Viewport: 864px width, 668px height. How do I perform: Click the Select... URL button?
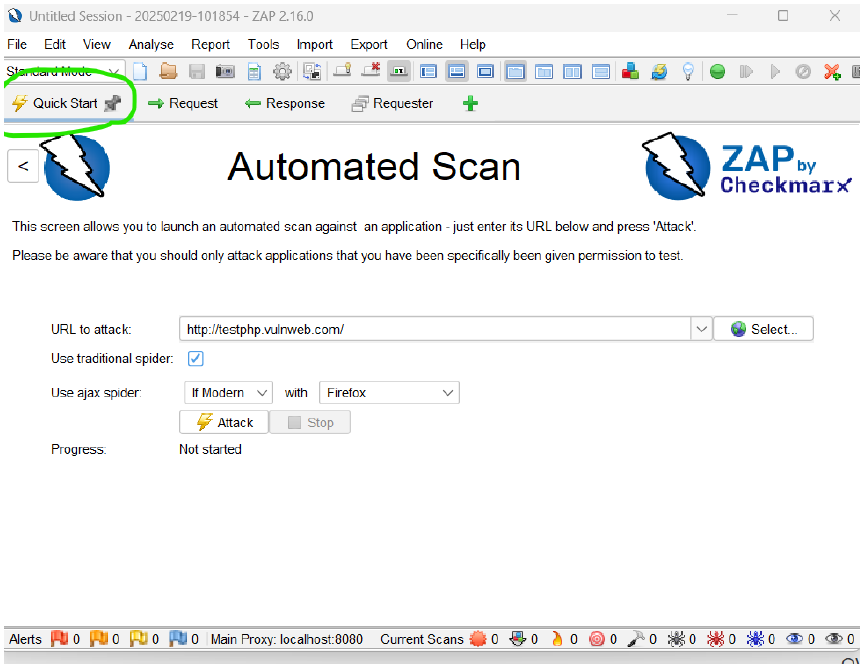(x=764, y=329)
